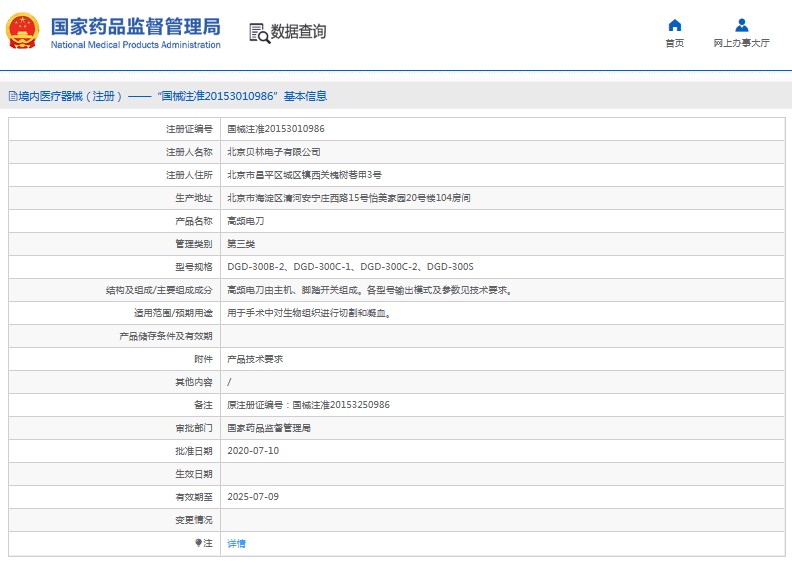Screen dimensions: 792x563
Task: Click the 产品名称 field label
Action: pyautogui.click(x=194, y=221)
